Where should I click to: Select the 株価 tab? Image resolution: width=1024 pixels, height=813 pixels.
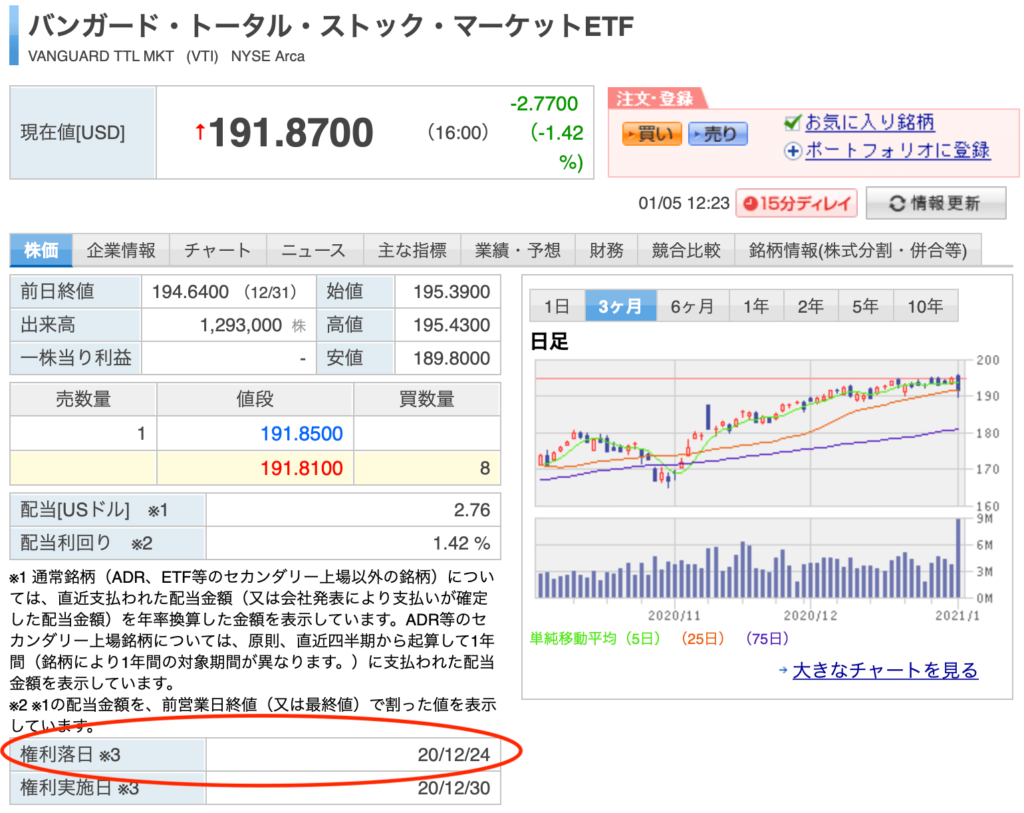[41, 250]
